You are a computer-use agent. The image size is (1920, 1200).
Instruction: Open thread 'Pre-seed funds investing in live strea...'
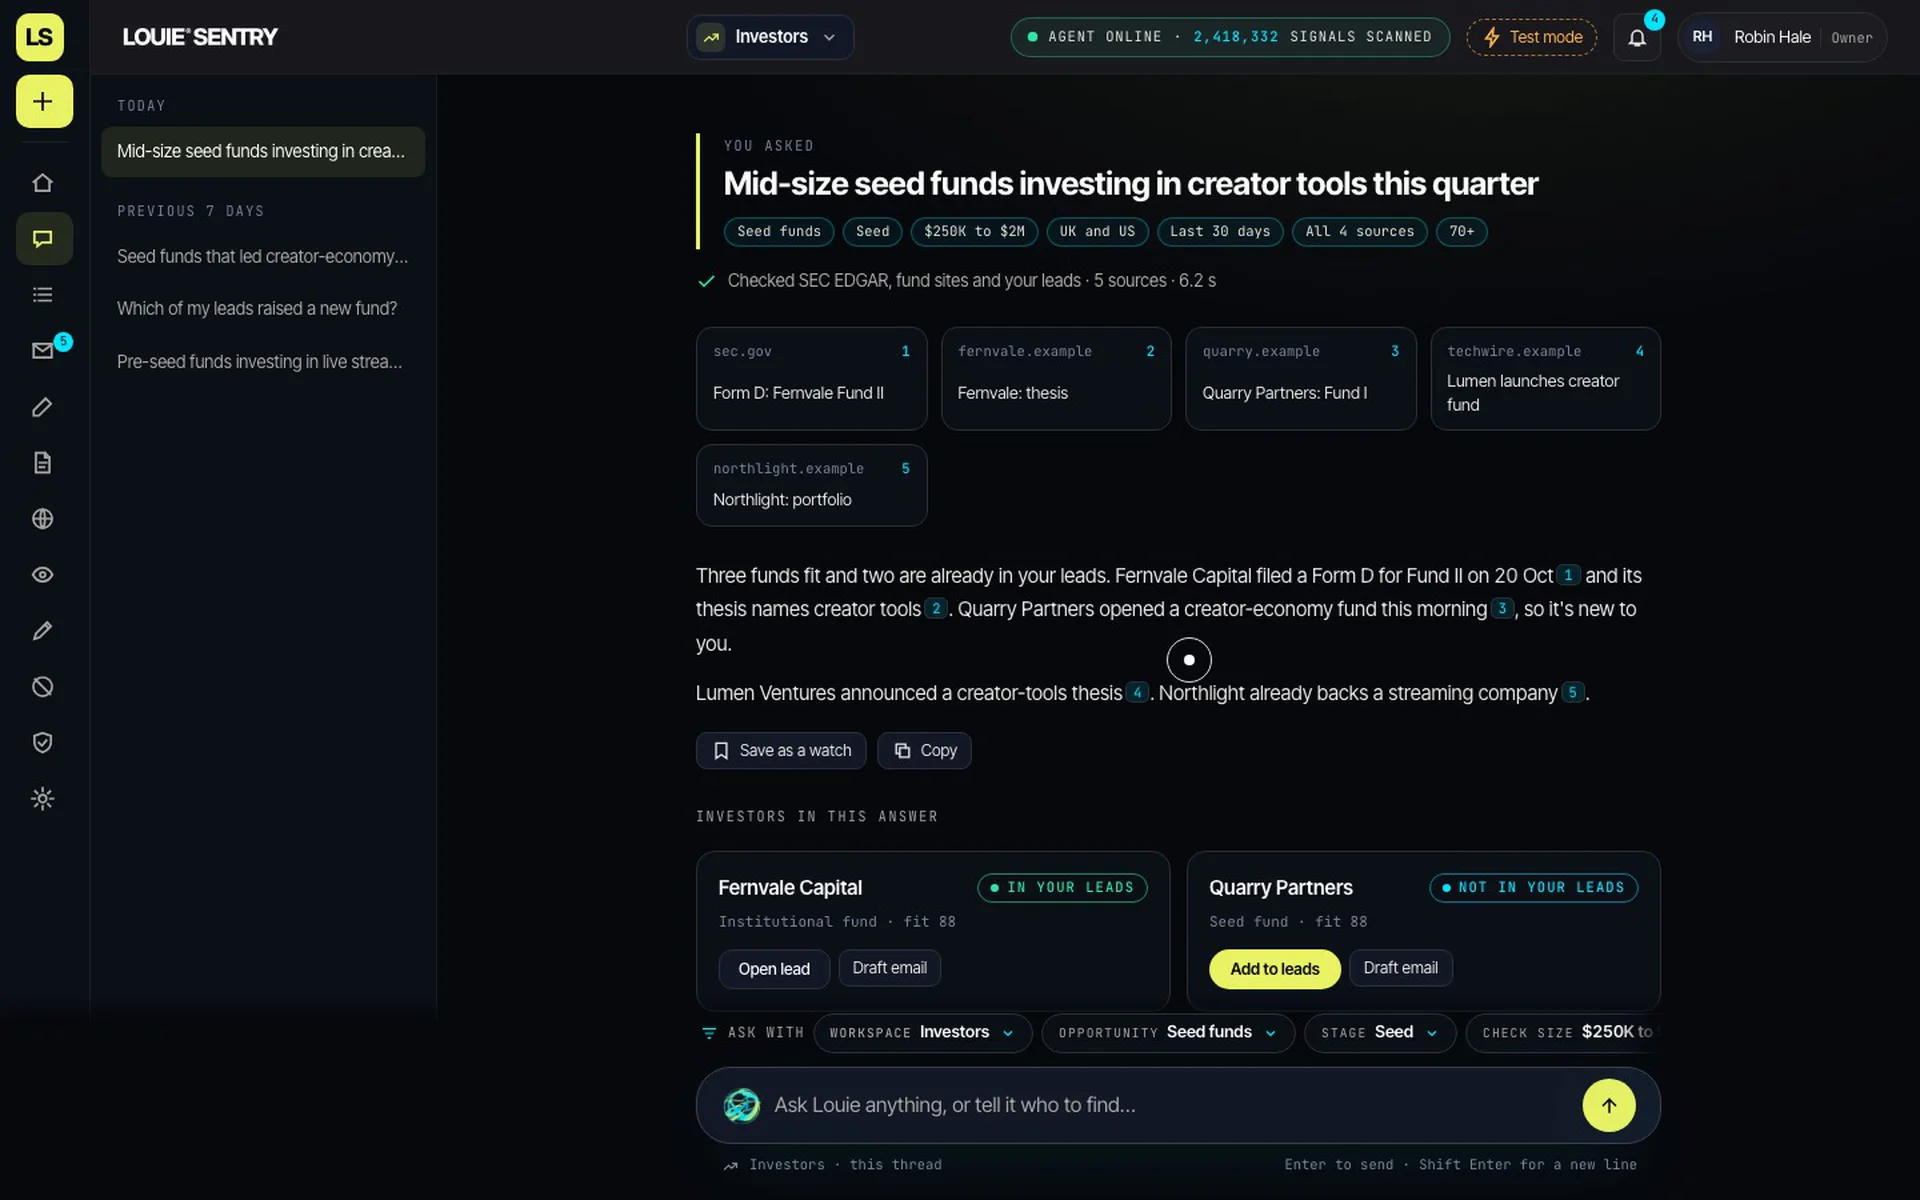[263, 362]
